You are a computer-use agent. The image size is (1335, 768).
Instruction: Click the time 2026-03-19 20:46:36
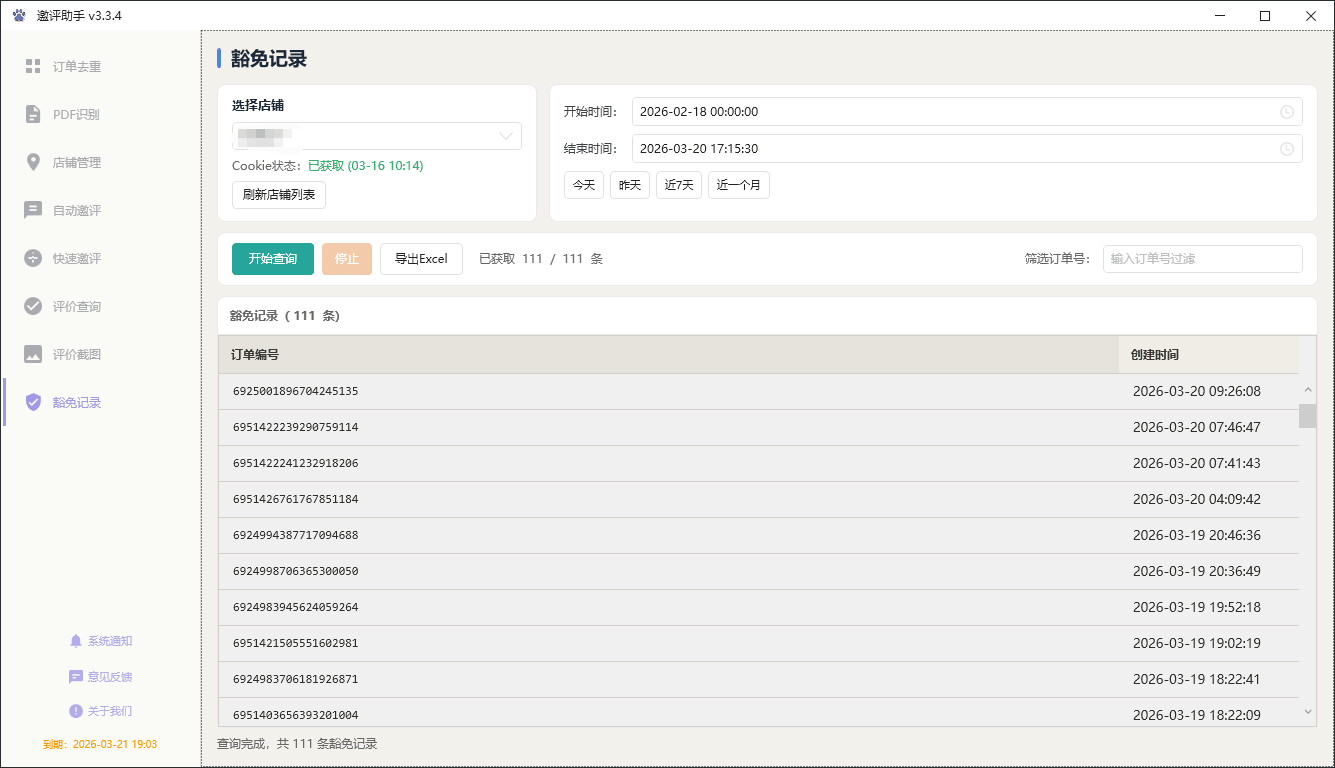point(1197,536)
